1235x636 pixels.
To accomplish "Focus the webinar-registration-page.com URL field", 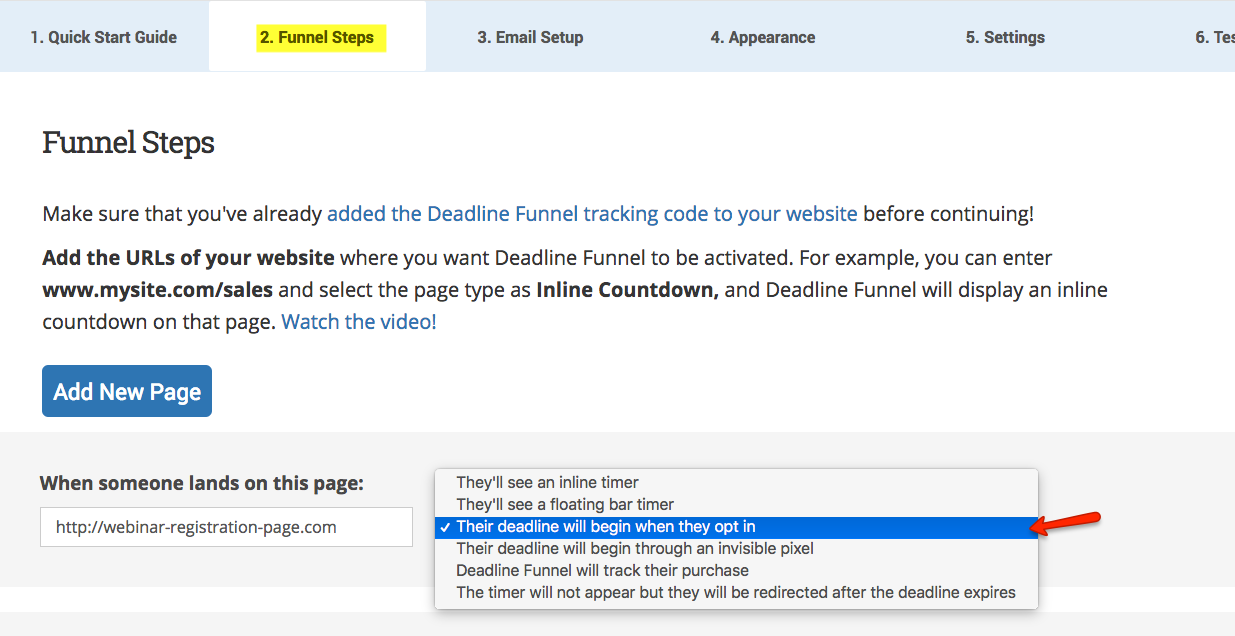I will pyautogui.click(x=226, y=527).
